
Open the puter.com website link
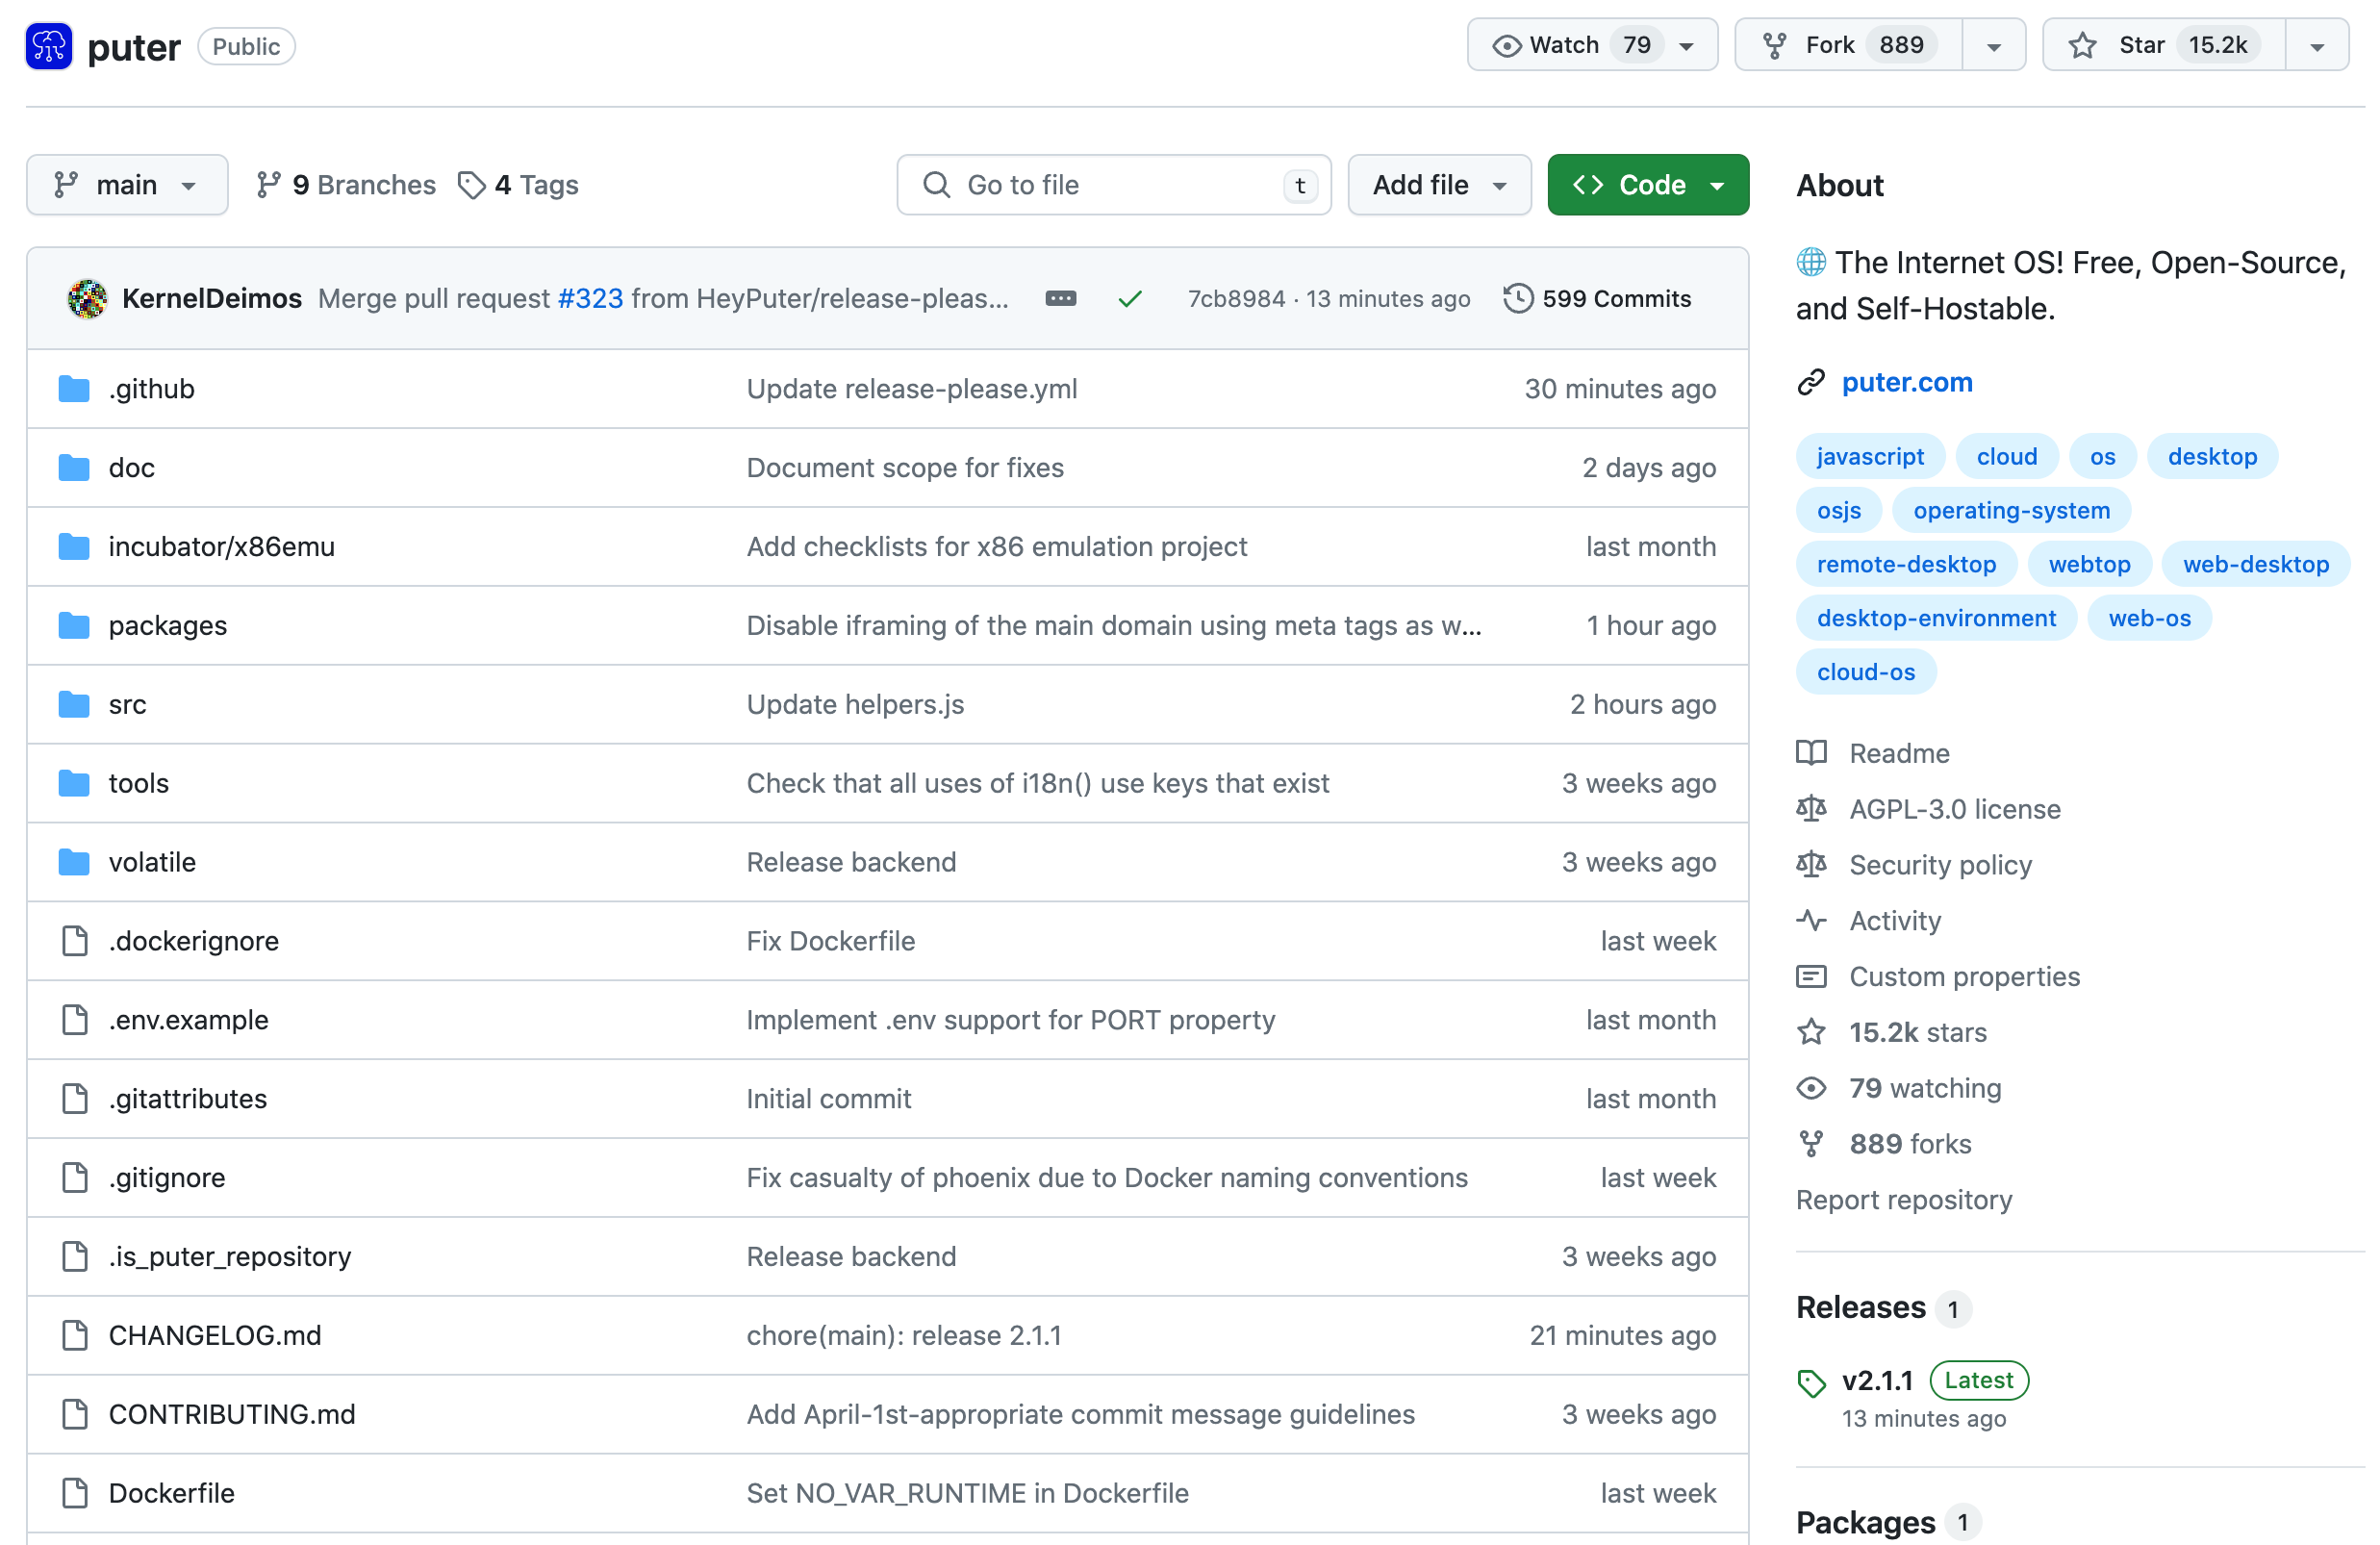[1906, 382]
